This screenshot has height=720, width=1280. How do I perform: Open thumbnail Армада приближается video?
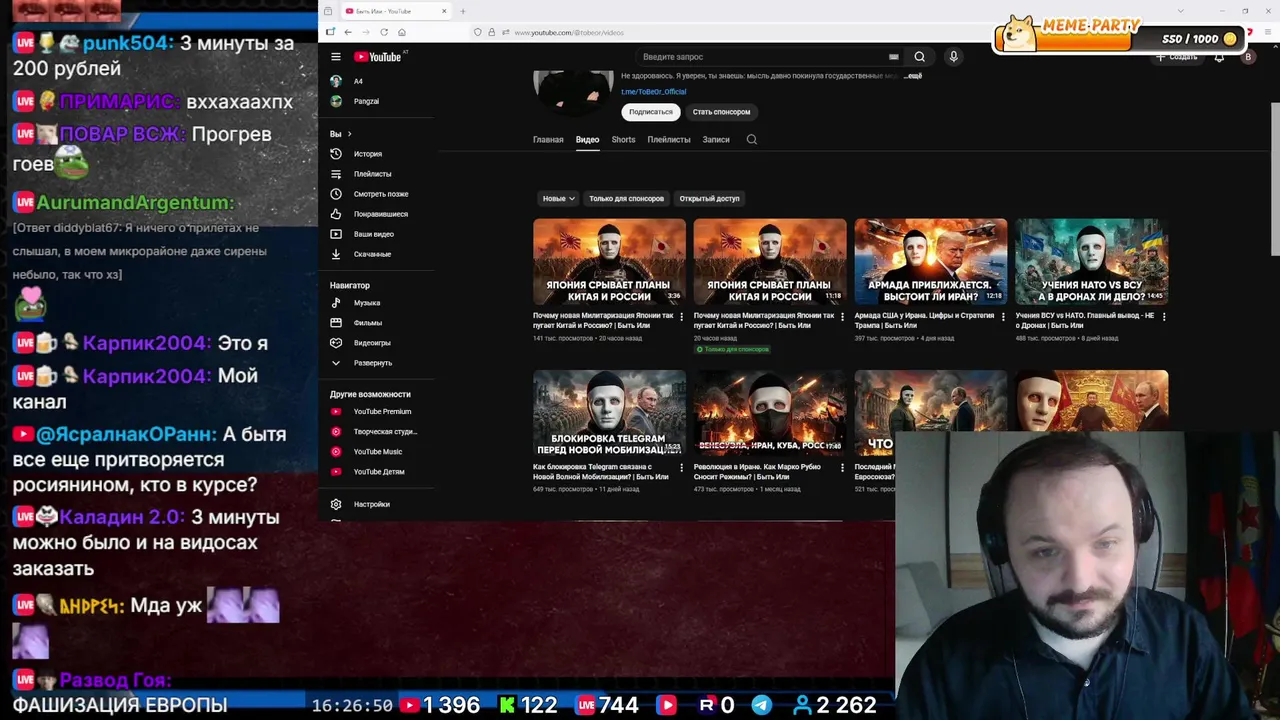(x=930, y=262)
